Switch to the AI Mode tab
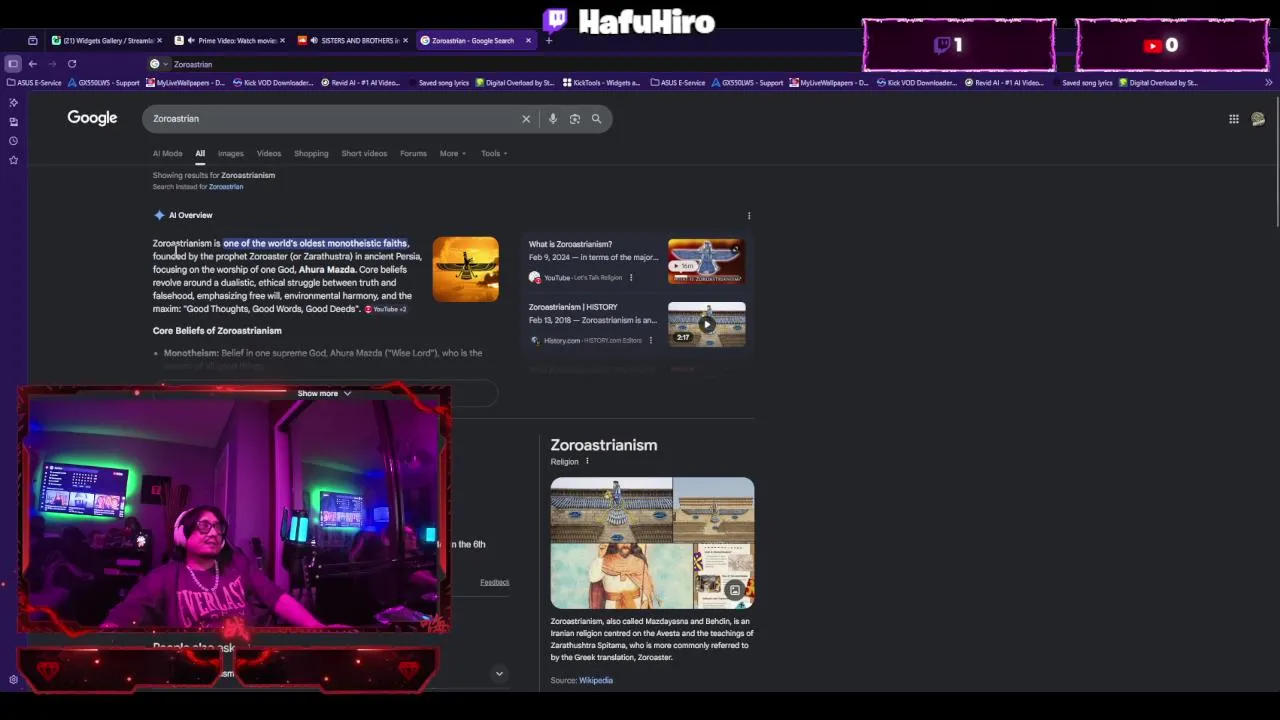The height and width of the screenshot is (720, 1280). (x=167, y=153)
